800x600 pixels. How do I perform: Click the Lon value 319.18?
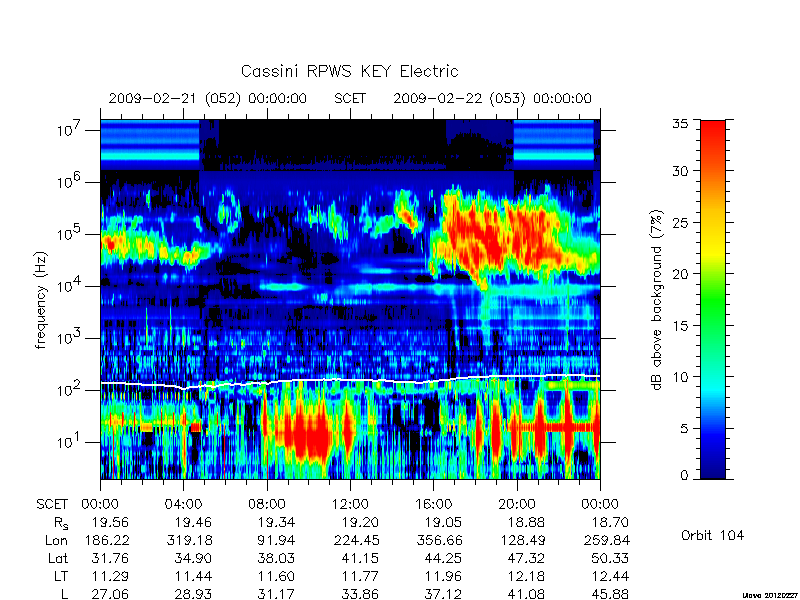(189, 540)
